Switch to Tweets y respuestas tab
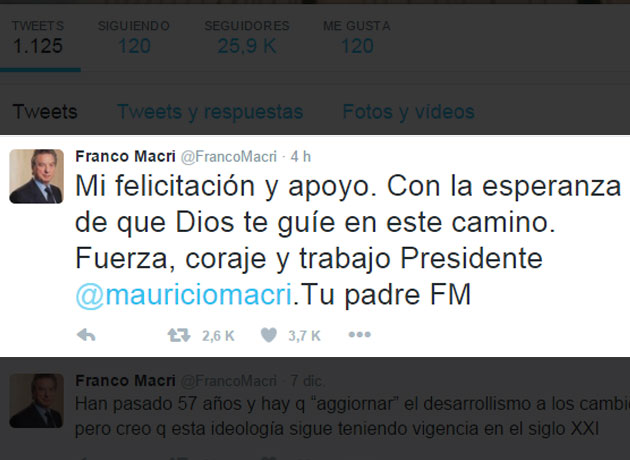The image size is (630, 460). click(x=210, y=112)
